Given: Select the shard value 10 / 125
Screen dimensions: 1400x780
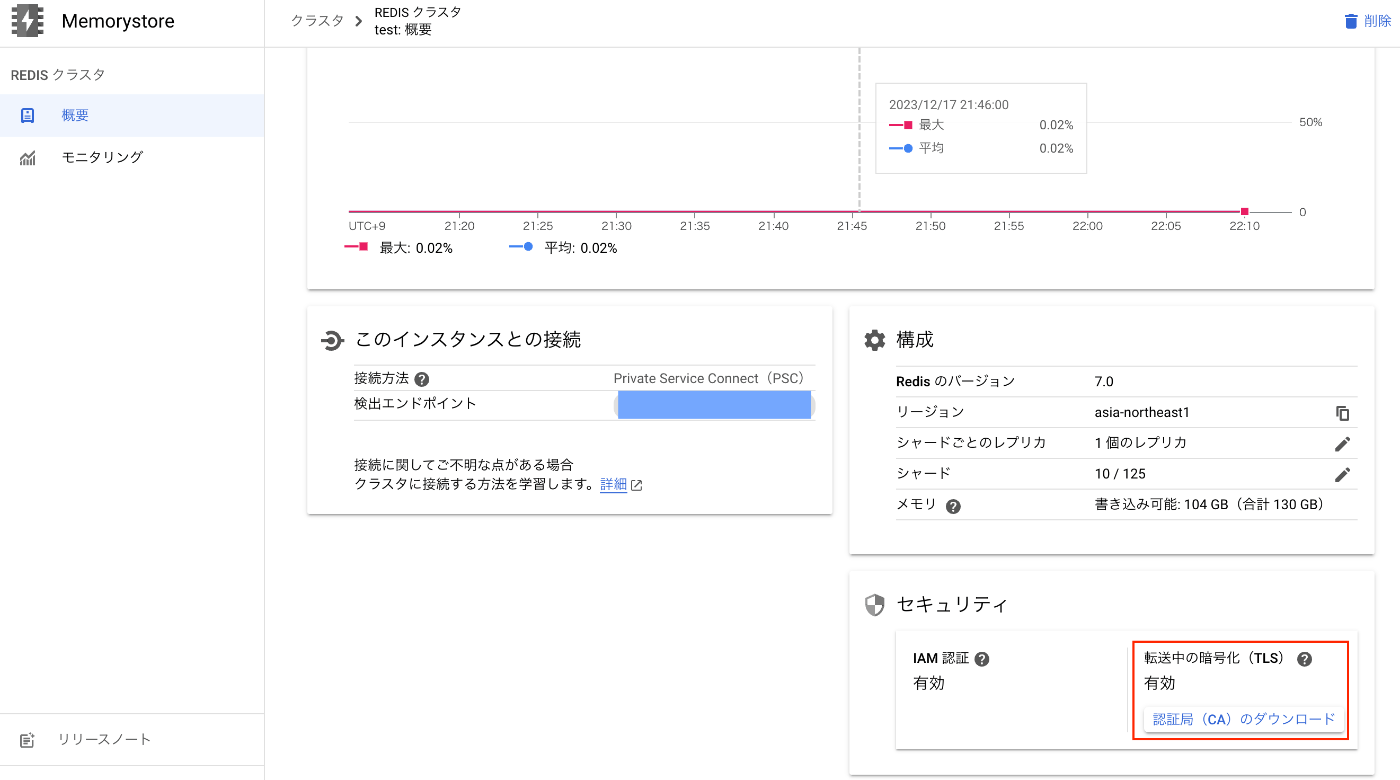Looking at the screenshot, I should 1120,473.
